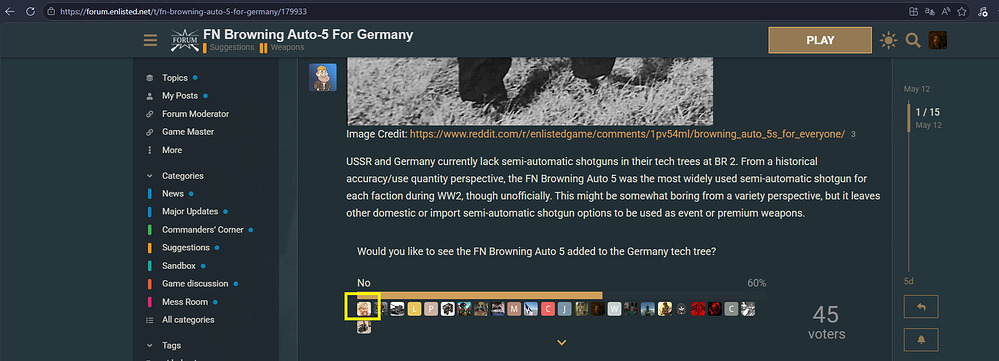Click the 60% poll percentage
Image resolution: width=999 pixels, height=361 pixels.
(x=756, y=283)
